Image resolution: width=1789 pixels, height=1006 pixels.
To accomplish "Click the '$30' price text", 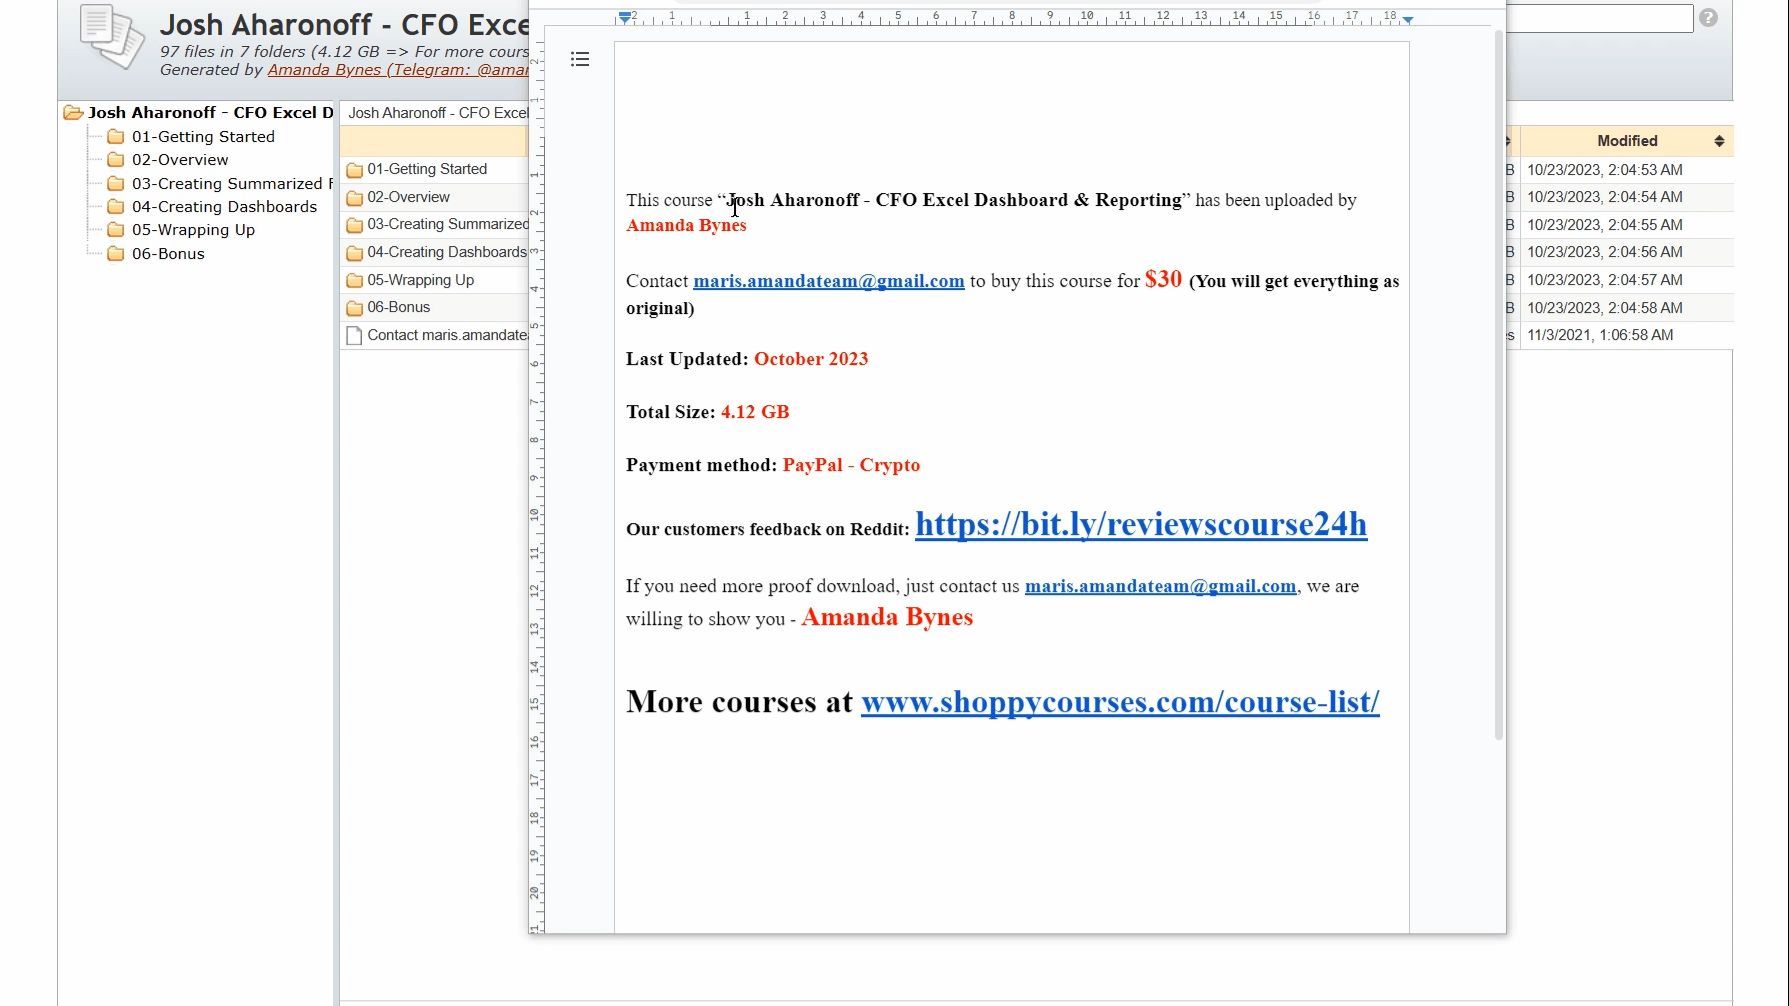I will tap(1163, 279).
